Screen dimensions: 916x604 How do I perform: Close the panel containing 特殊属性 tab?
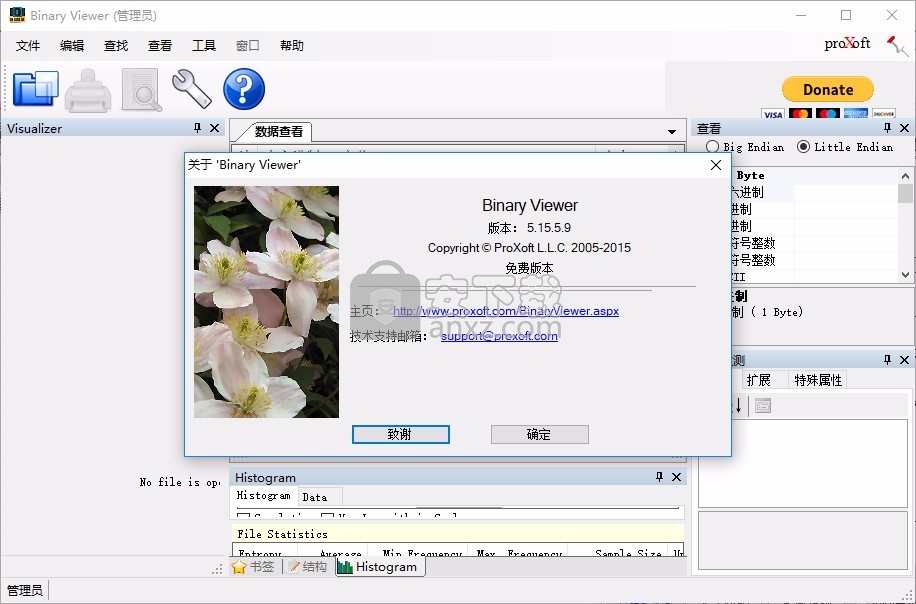pyautogui.click(x=904, y=359)
